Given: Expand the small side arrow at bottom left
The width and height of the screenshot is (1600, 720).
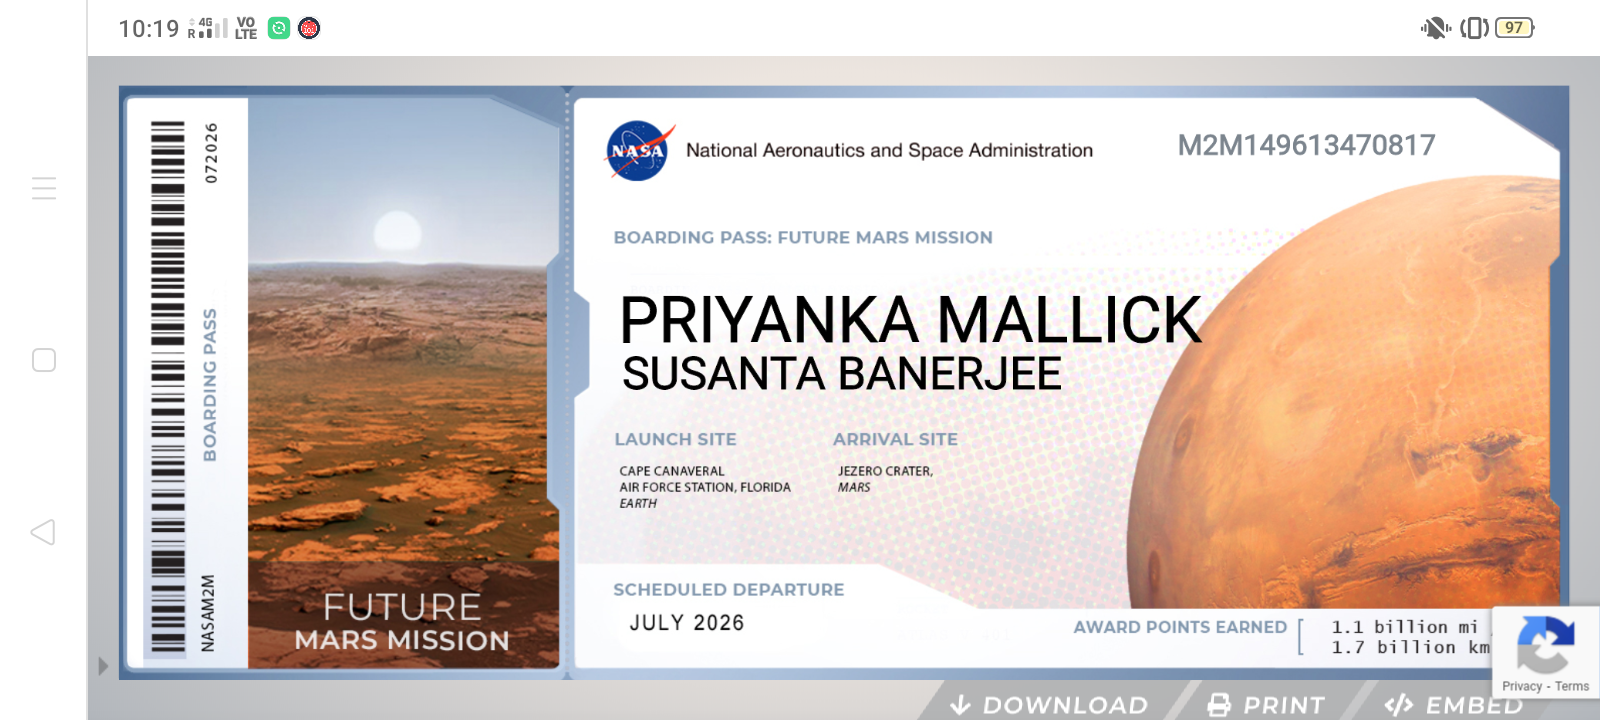Looking at the screenshot, I should tap(102, 666).
